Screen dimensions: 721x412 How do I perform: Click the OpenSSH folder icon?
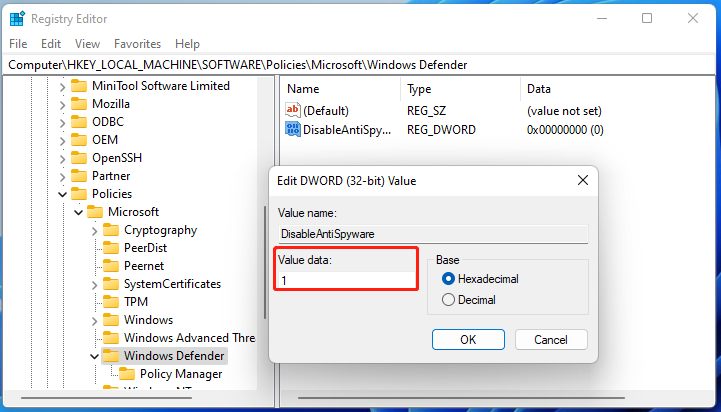click(79, 158)
